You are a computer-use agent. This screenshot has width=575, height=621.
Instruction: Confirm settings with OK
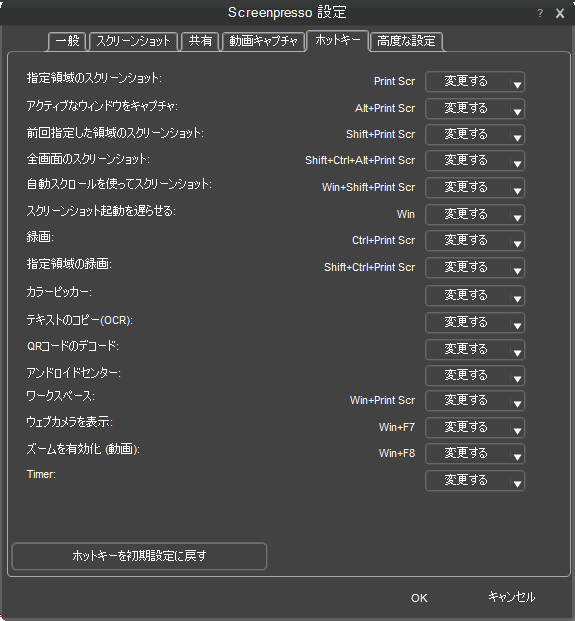click(419, 598)
